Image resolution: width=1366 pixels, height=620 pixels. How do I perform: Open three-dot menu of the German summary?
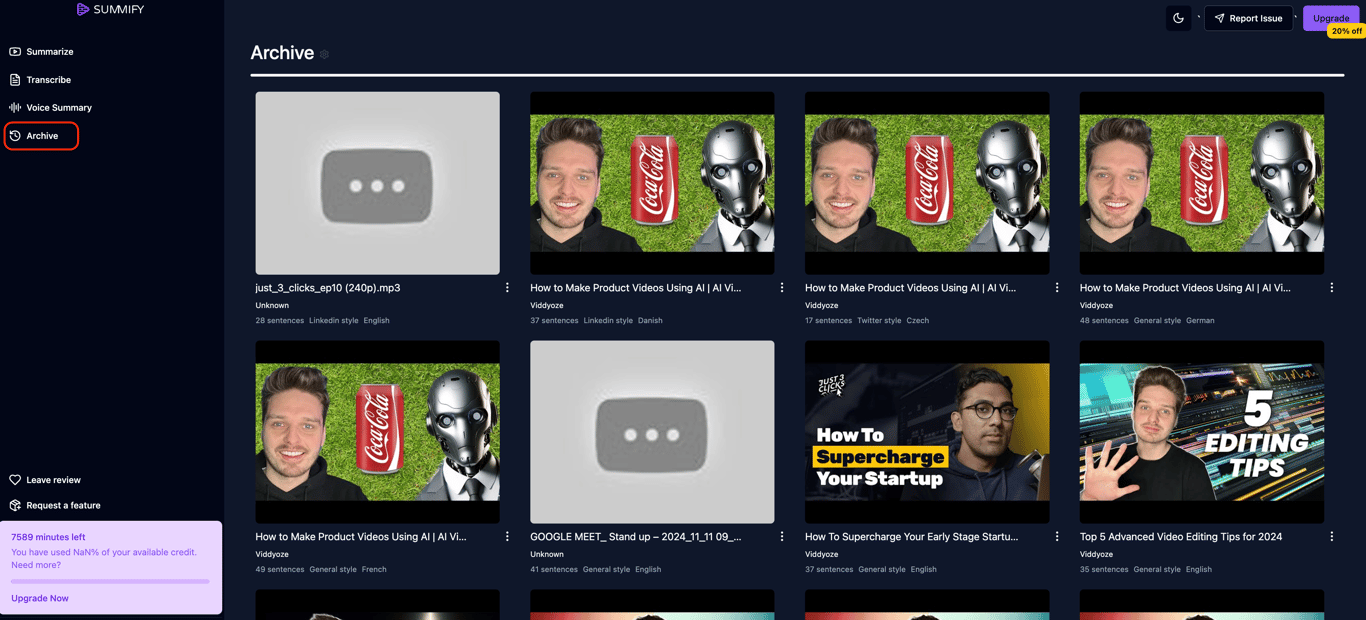[x=1332, y=288]
